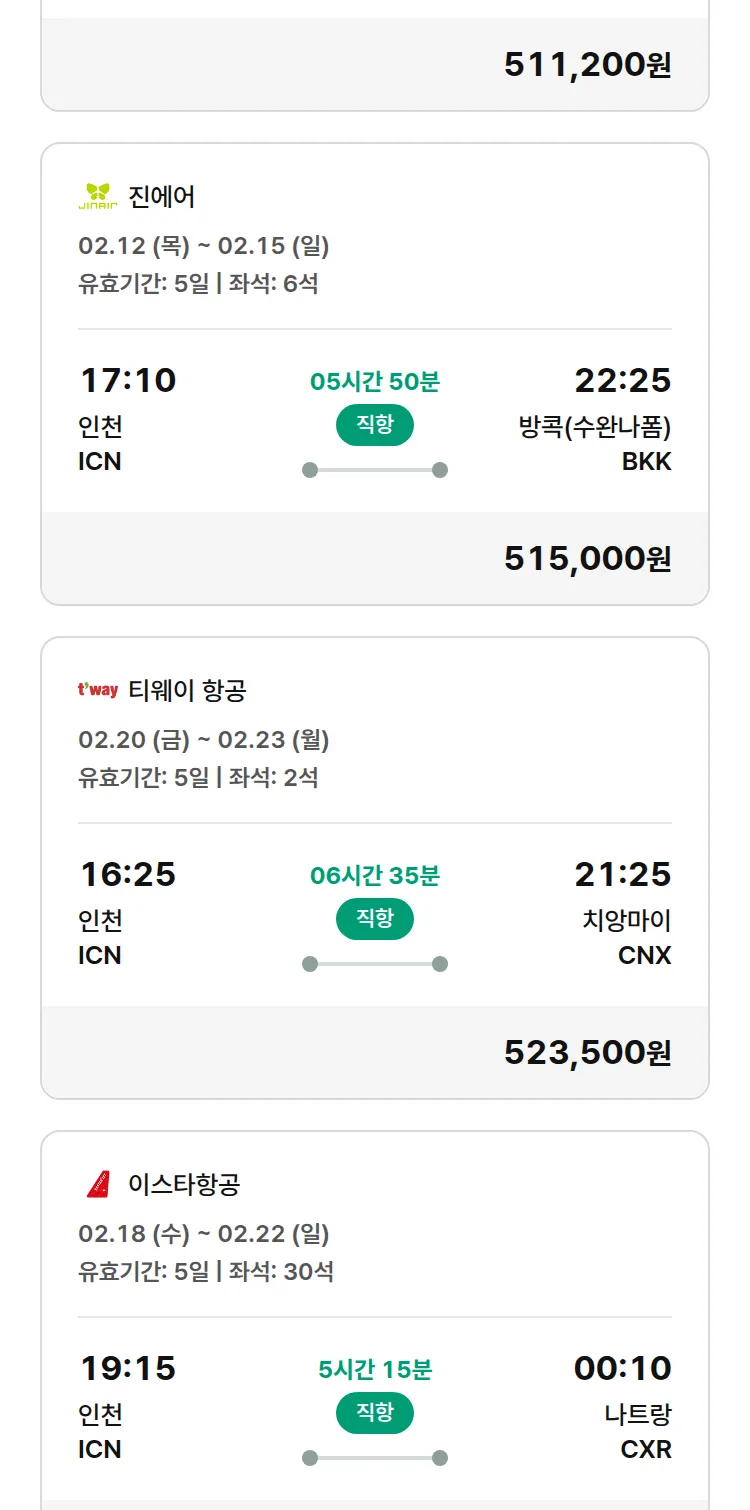The width and height of the screenshot is (750, 1510).
Task: Click the 나트랑 CXR destination
Action: point(638,1430)
